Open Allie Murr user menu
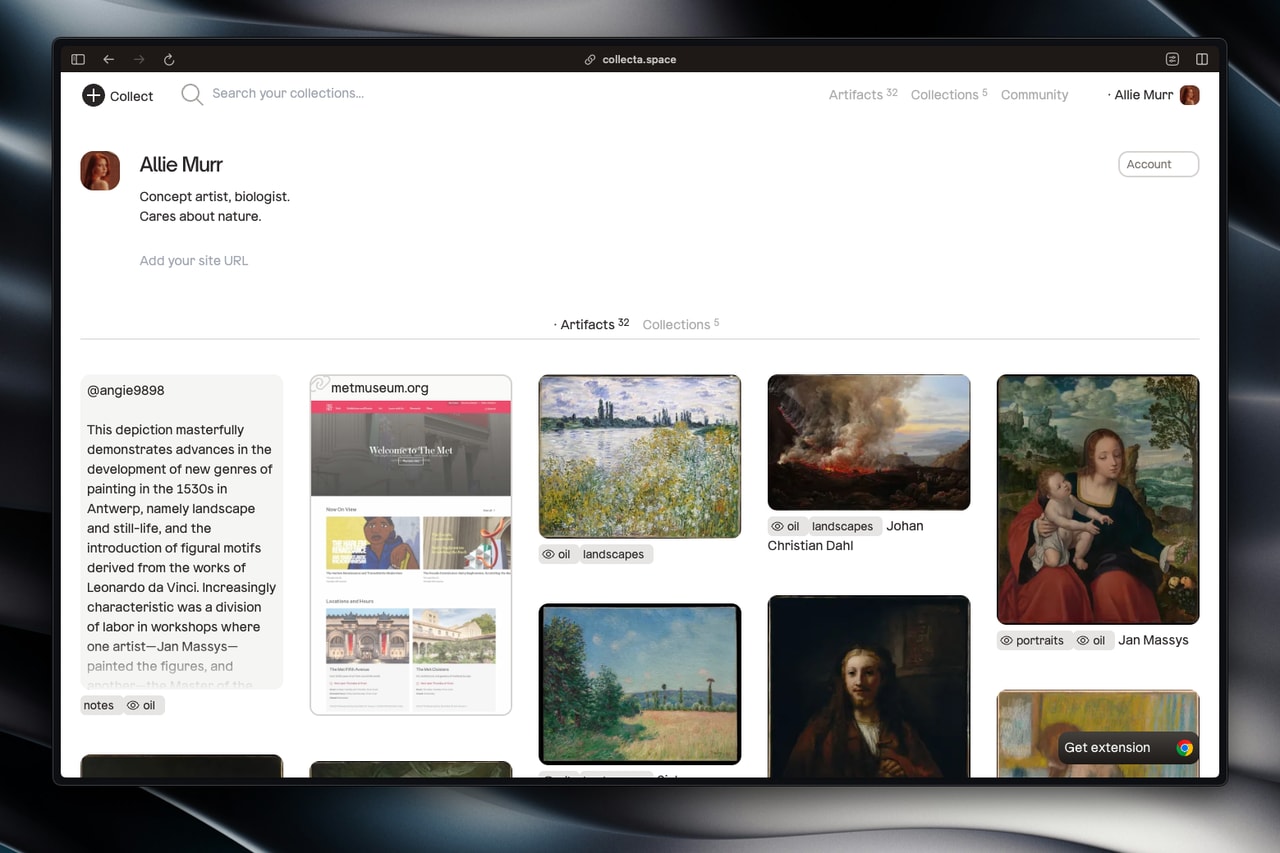1280x853 pixels. click(1153, 95)
